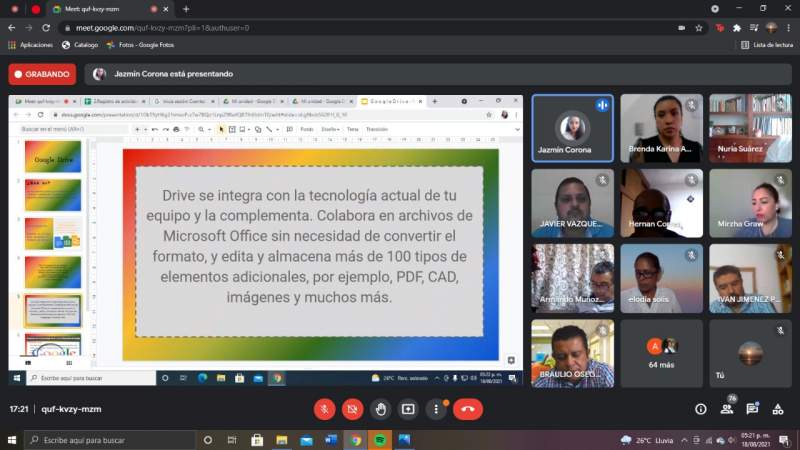Viewport: 800px width, 450px height.
Task: Open Spotify from the taskbar
Action: 380,440
